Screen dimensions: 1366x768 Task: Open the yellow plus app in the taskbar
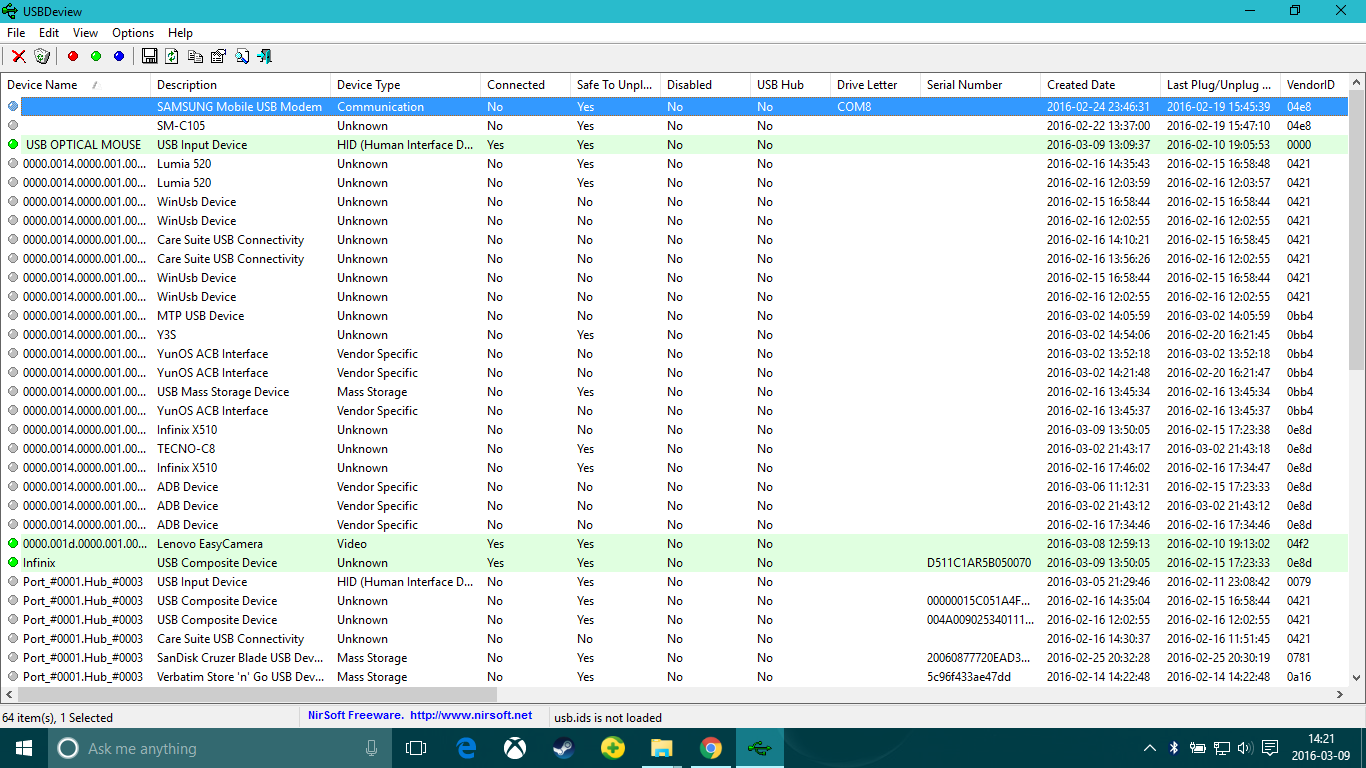click(612, 748)
